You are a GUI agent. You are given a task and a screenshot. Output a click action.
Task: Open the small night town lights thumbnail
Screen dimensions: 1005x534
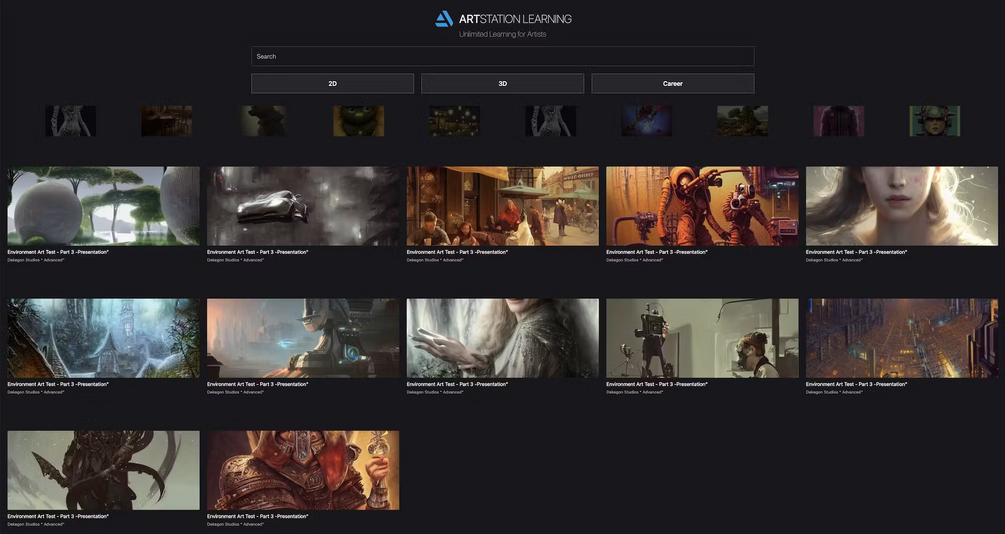pyautogui.click(x=454, y=121)
